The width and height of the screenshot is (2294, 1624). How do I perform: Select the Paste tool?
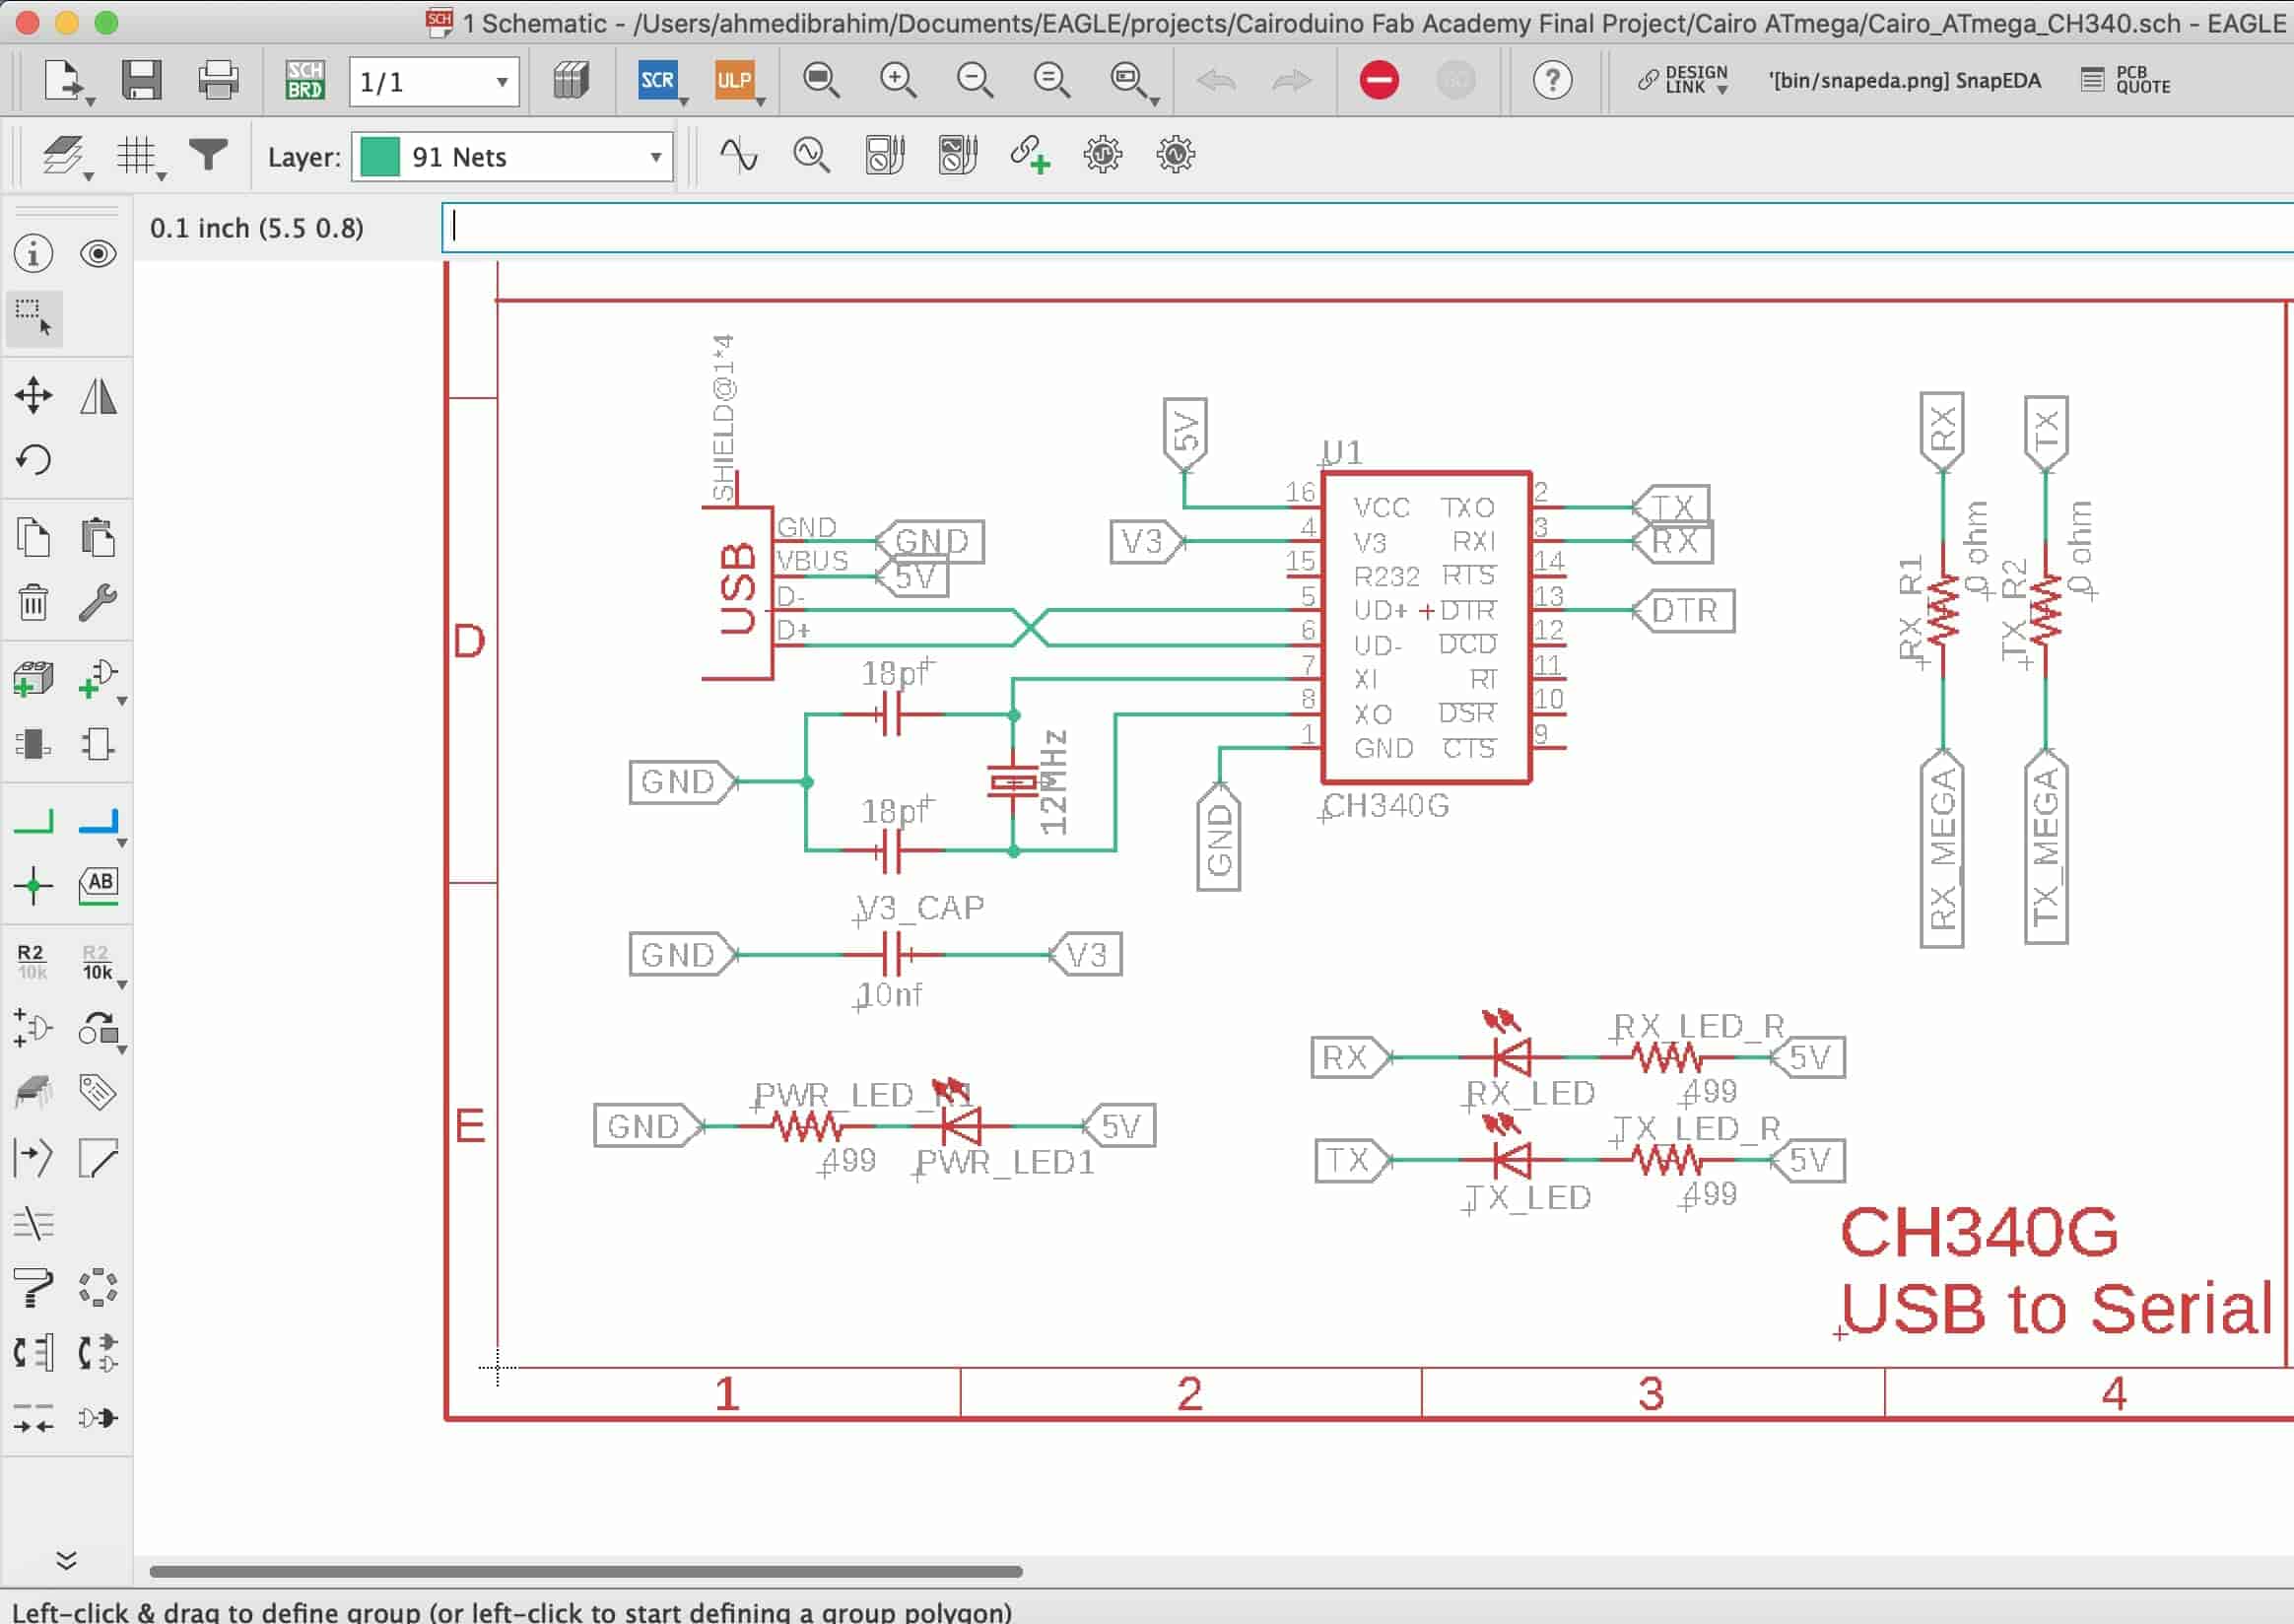pos(98,538)
